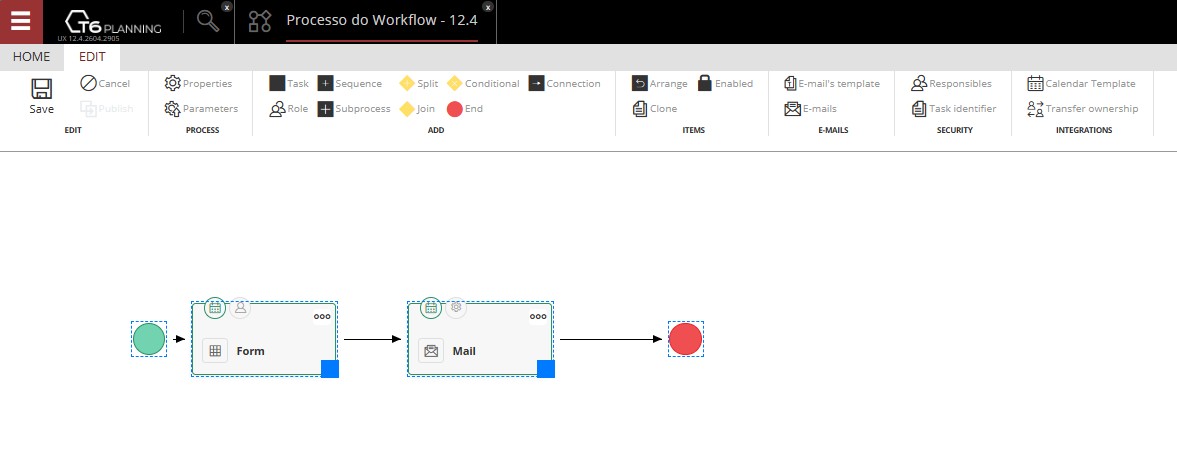This screenshot has width=1177, height=457.
Task: Close the search tab with its x
Action: click(x=227, y=7)
